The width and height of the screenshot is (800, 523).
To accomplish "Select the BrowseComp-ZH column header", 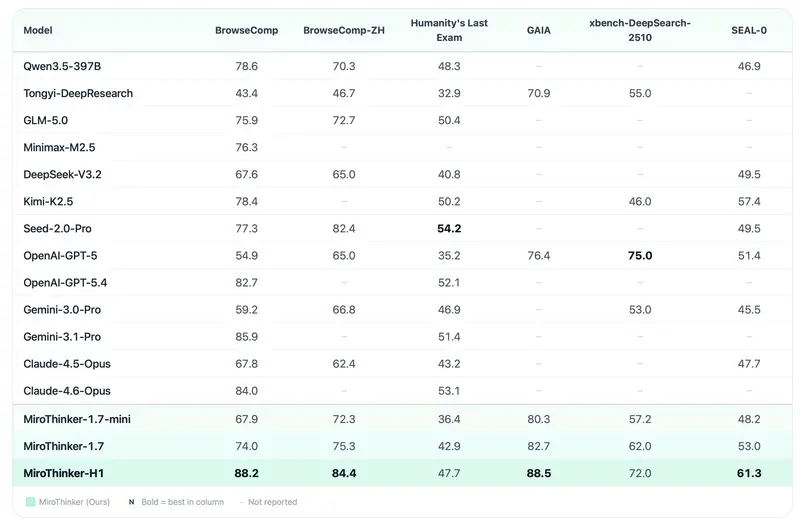I will point(343,31).
